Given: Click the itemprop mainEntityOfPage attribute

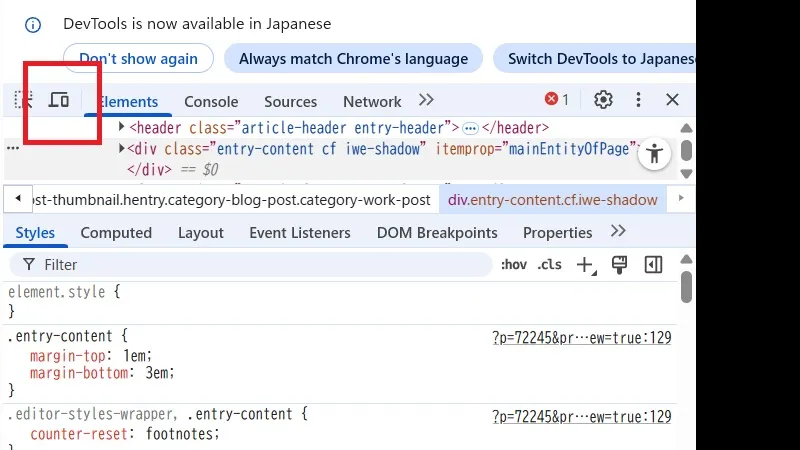Looking at the screenshot, I should coord(536,148).
